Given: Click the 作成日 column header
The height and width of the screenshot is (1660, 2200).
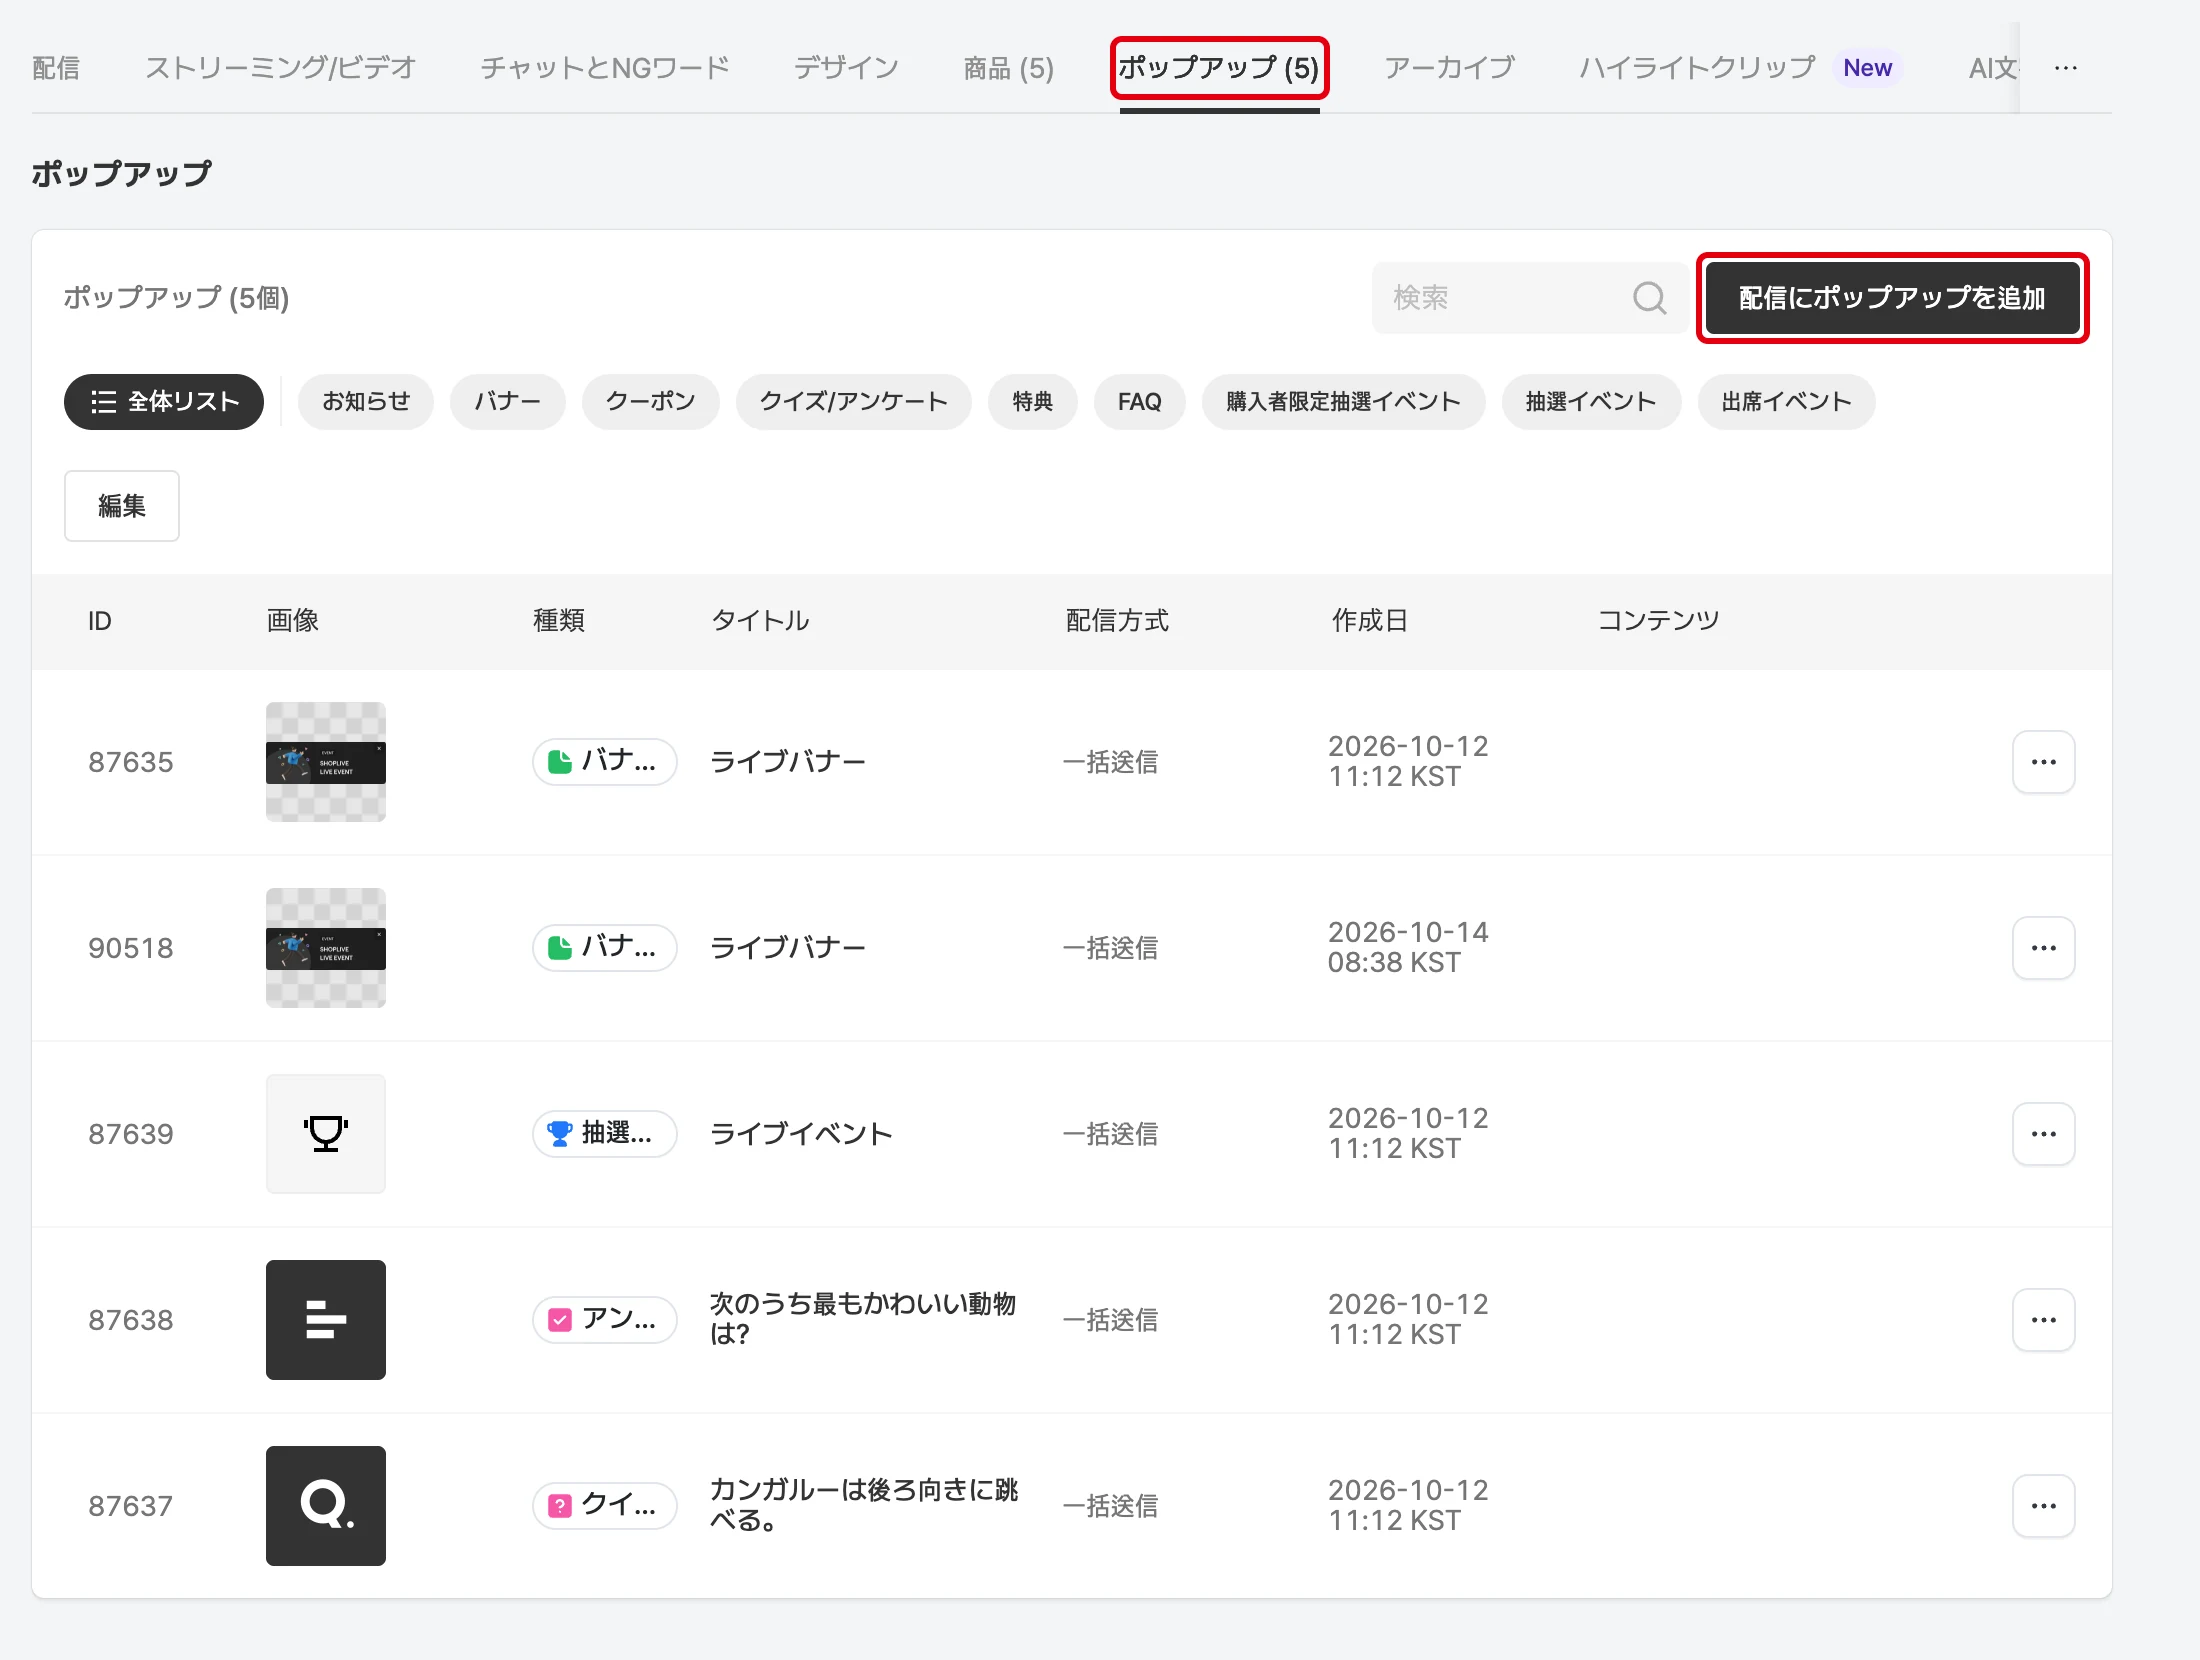Looking at the screenshot, I should 1370,621.
